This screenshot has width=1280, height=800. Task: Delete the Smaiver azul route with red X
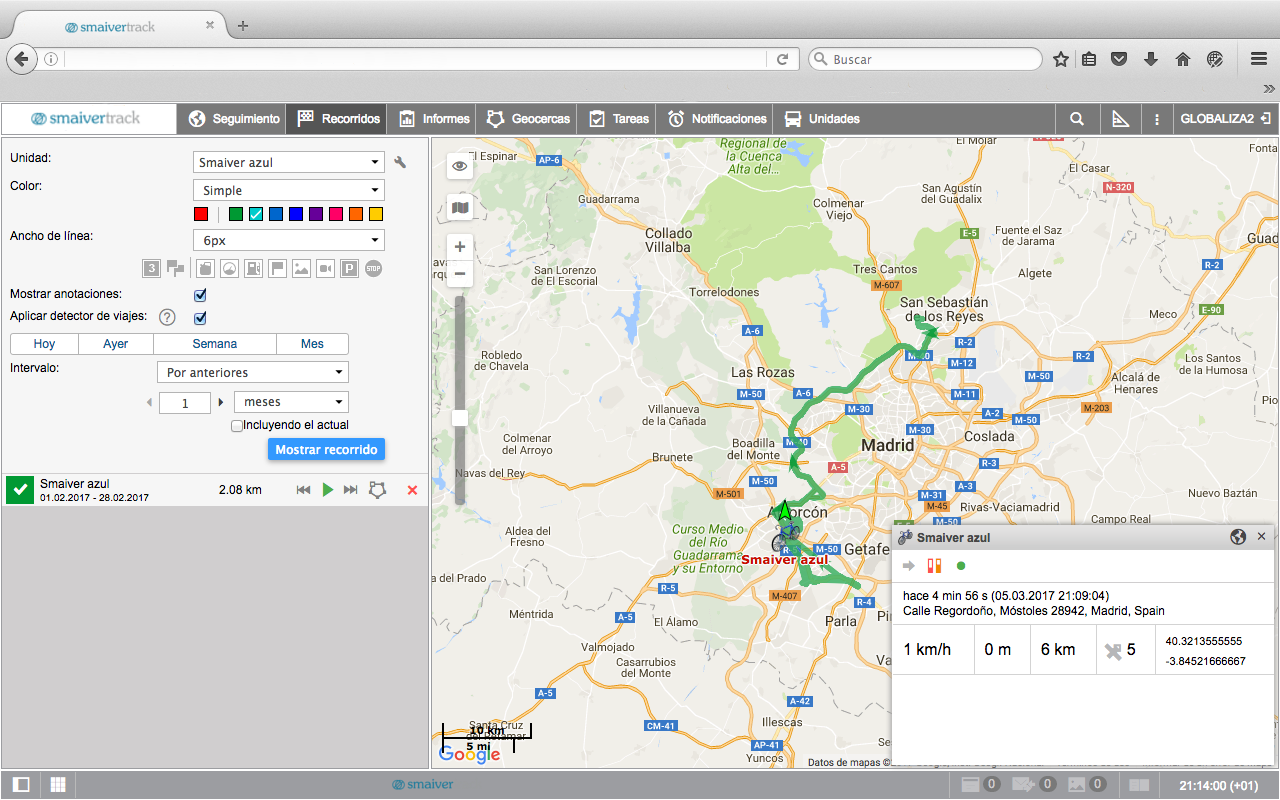[412, 490]
